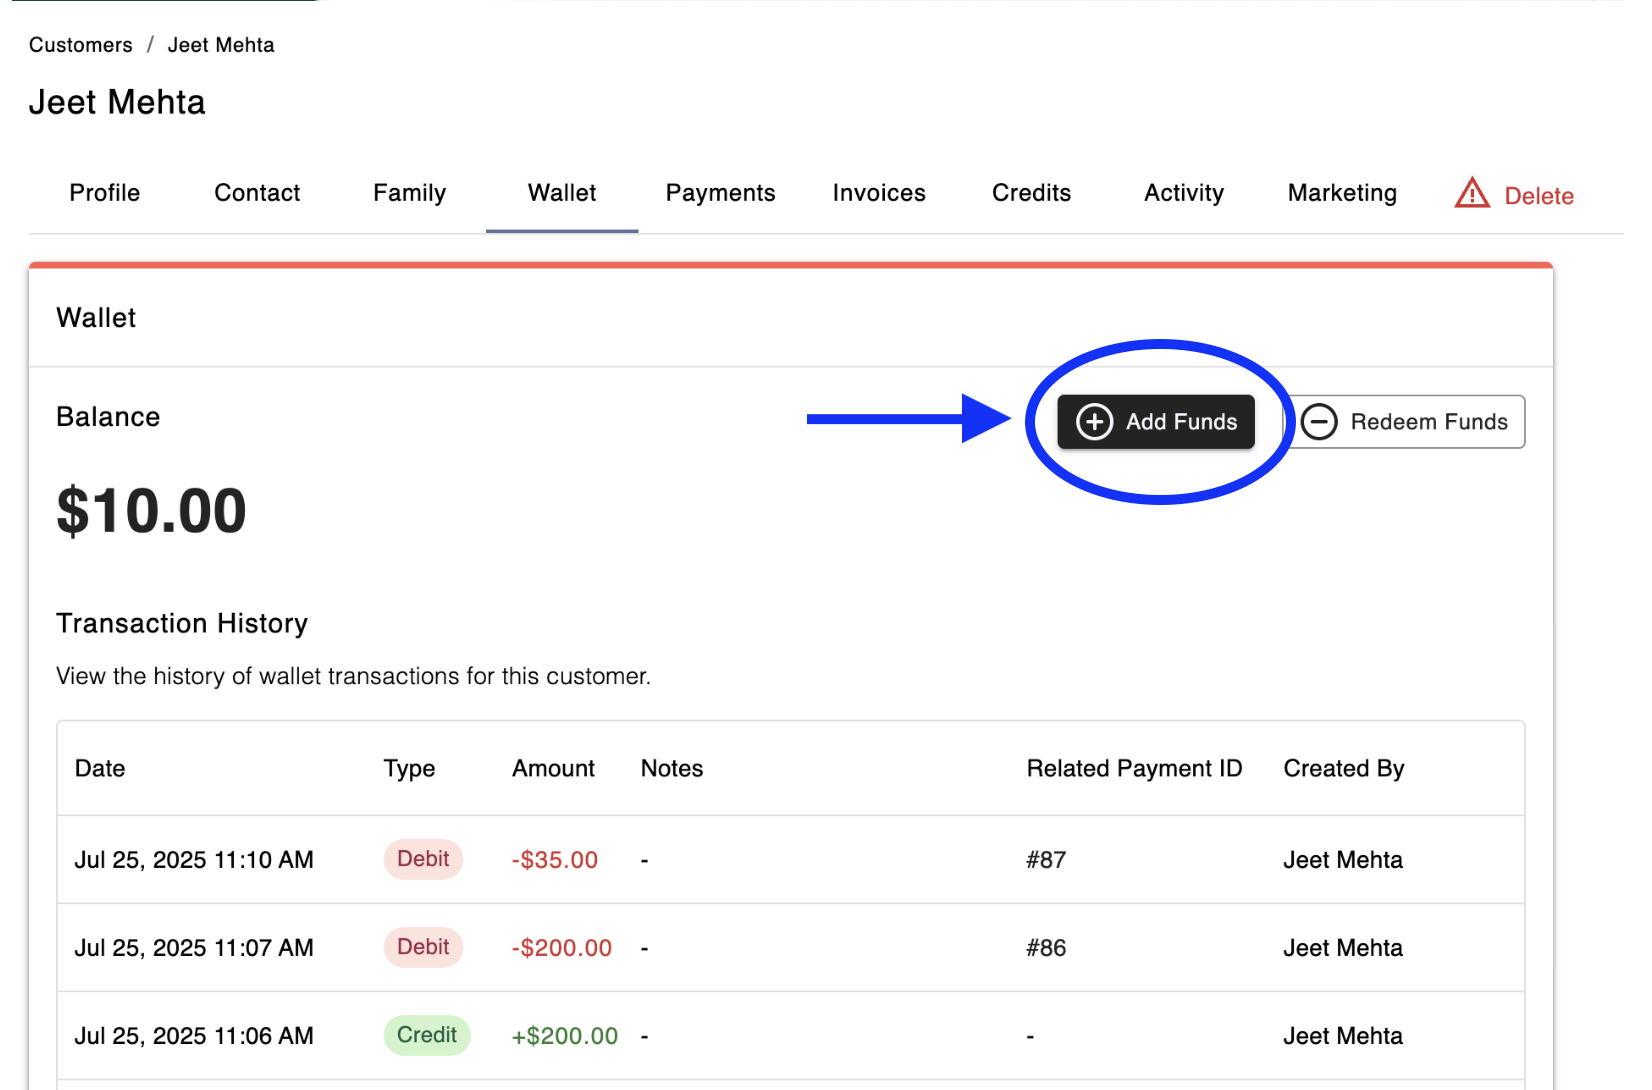Click Jeet Mehta in the breadcrumb
The width and height of the screenshot is (1652, 1090).
tap(221, 45)
